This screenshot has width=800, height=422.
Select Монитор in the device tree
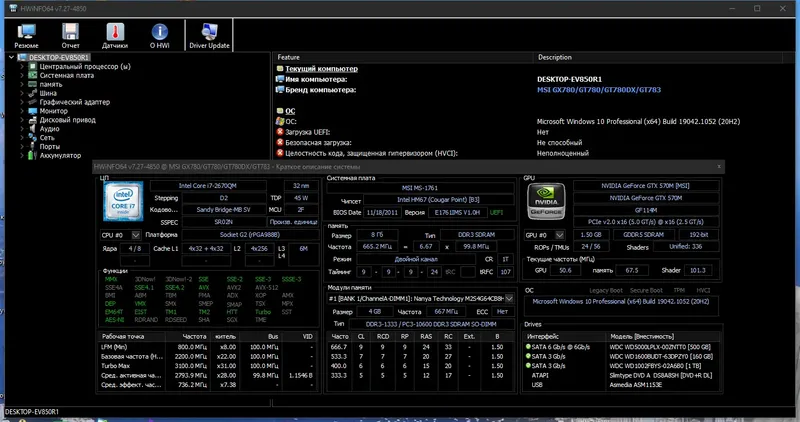pyautogui.click(x=54, y=111)
